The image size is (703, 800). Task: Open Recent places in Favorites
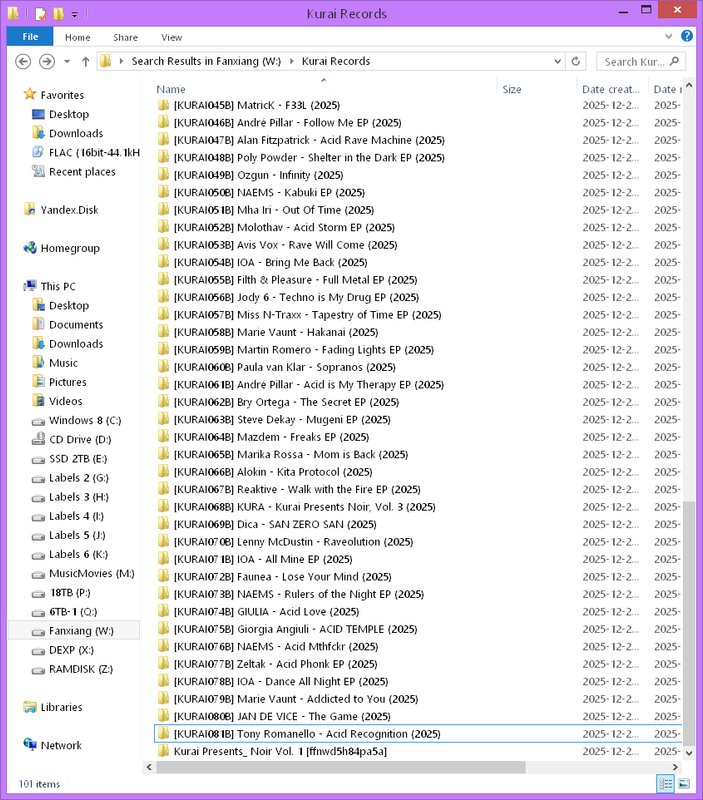pyautogui.click(x=82, y=171)
